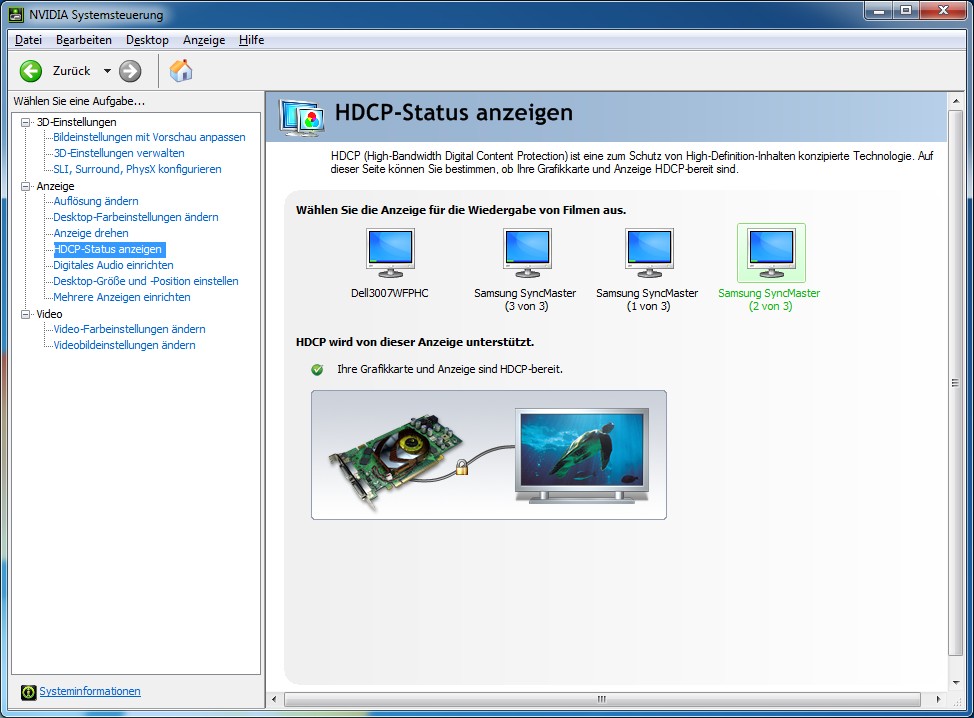
Task: Click the home icon in the toolbar
Action: [x=180, y=71]
